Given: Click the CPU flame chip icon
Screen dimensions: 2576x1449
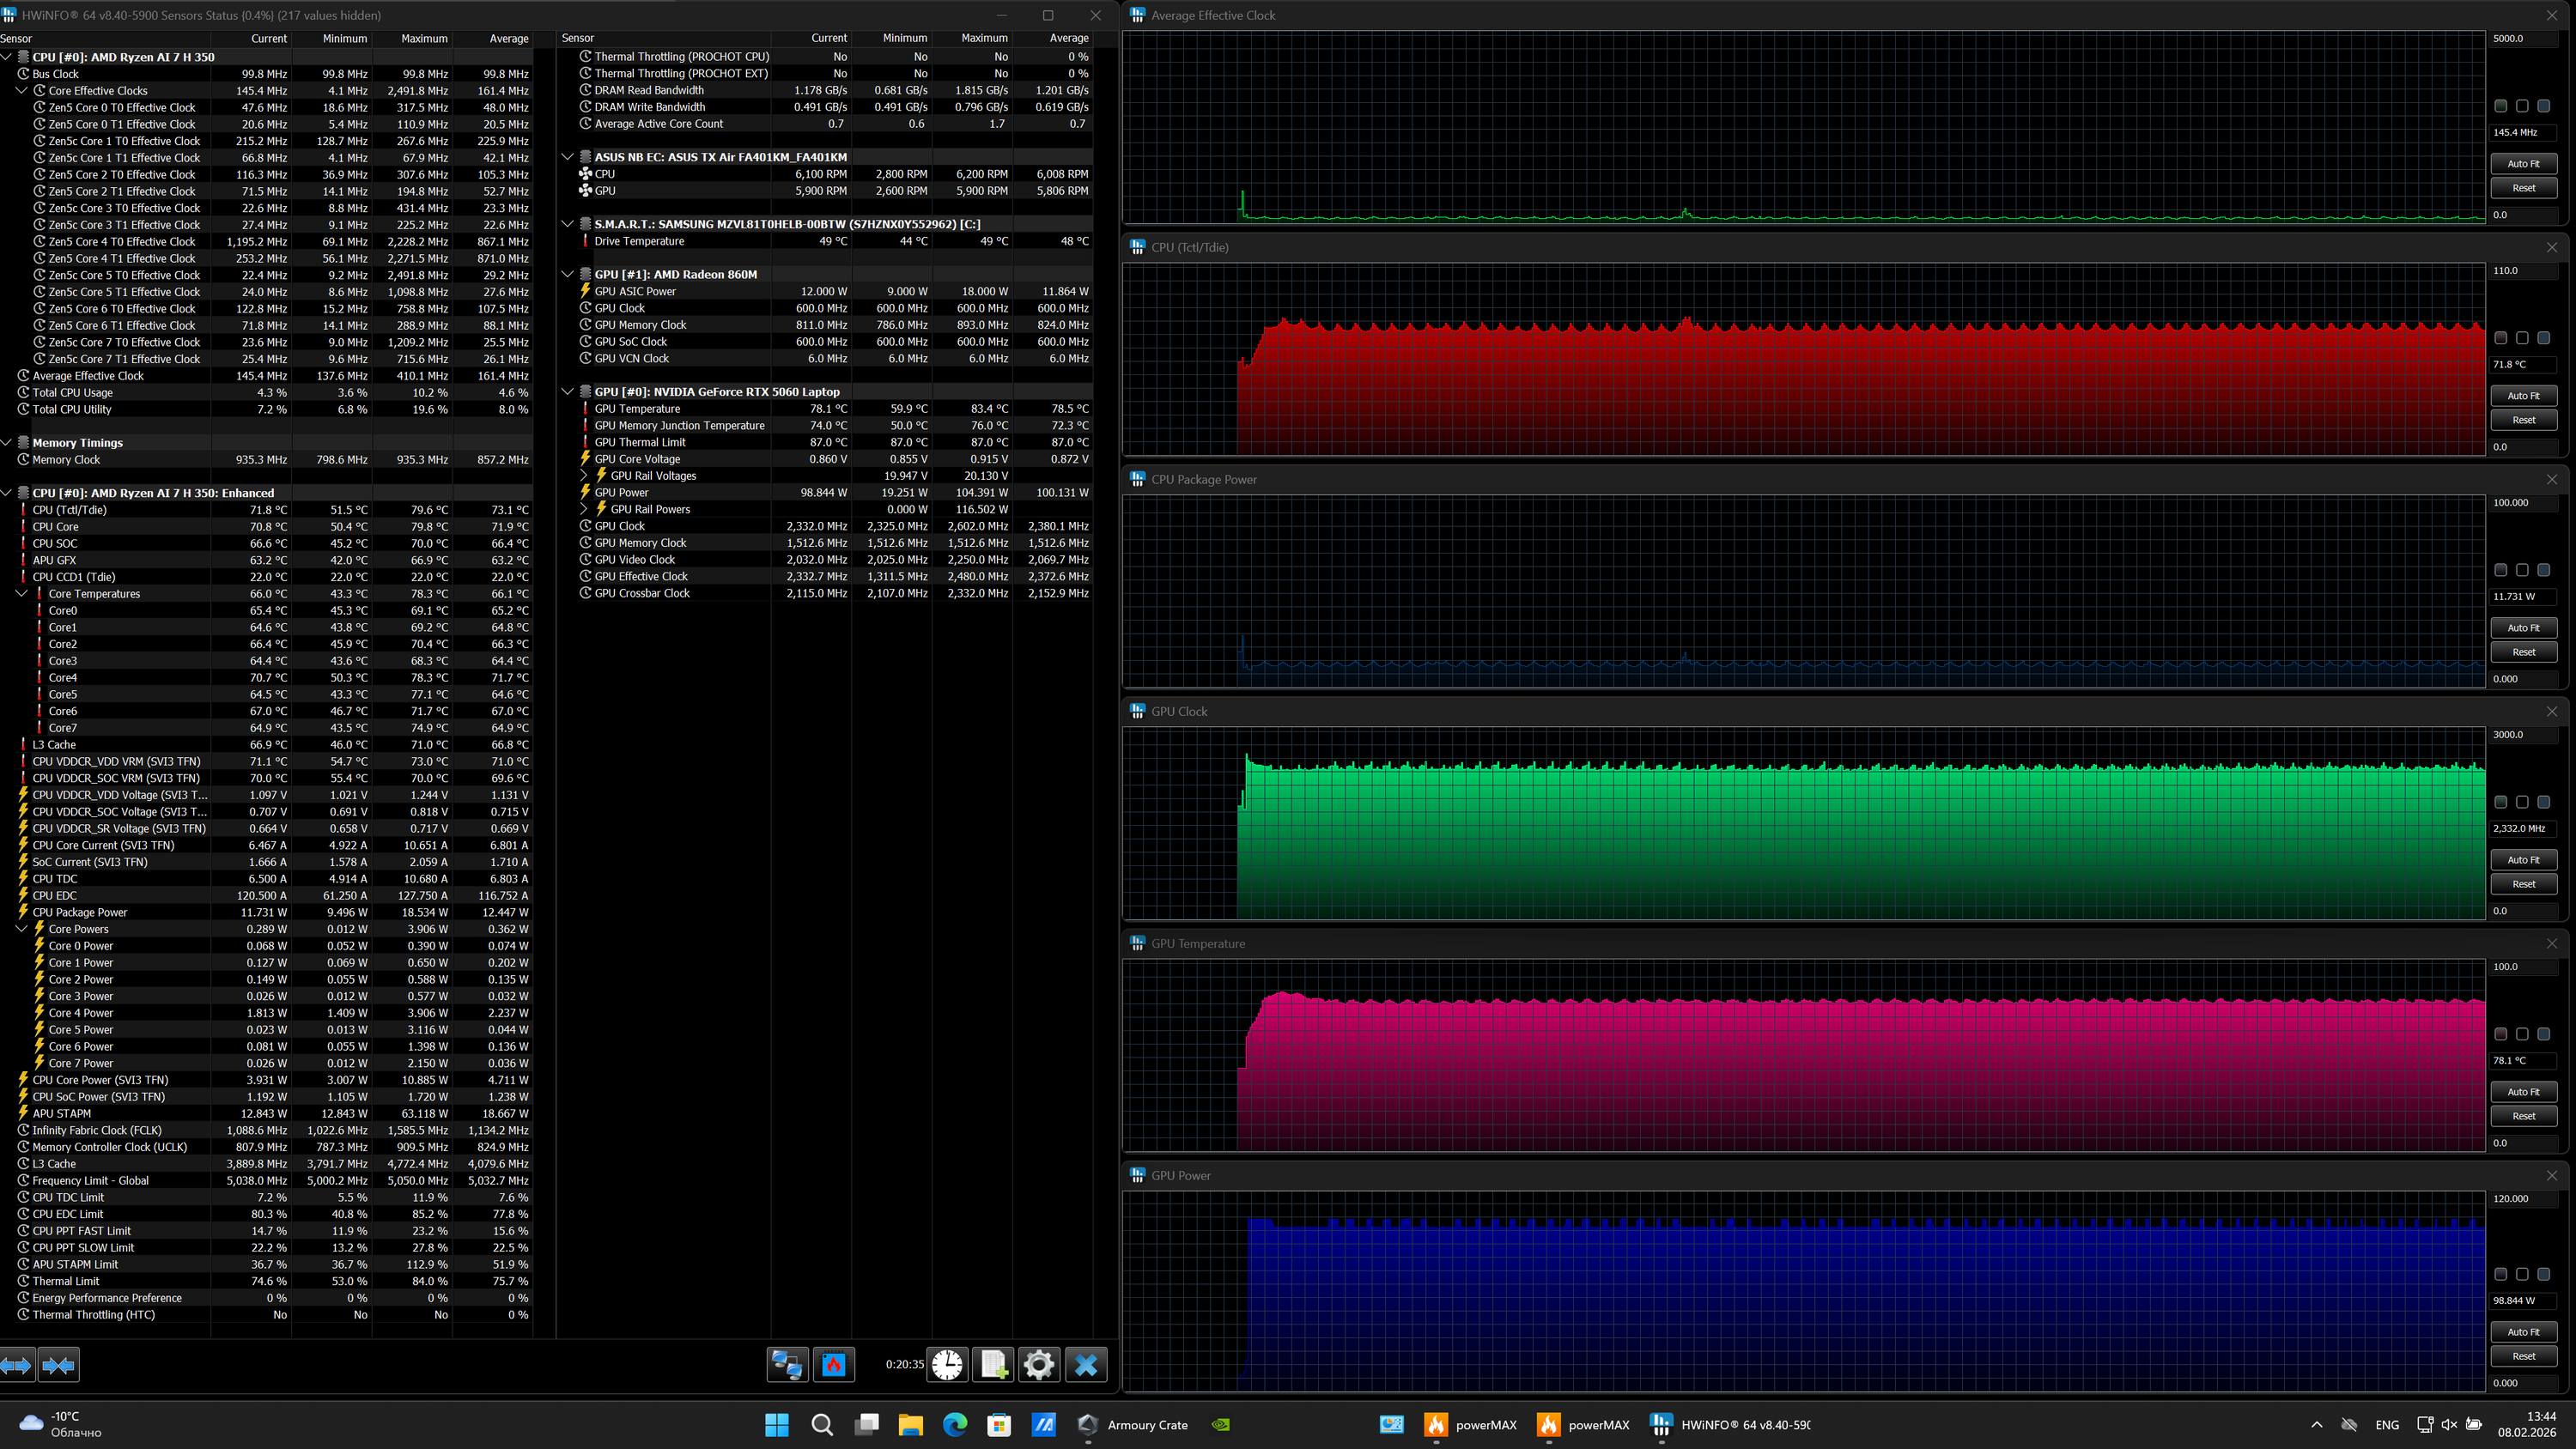Looking at the screenshot, I should click(834, 1365).
